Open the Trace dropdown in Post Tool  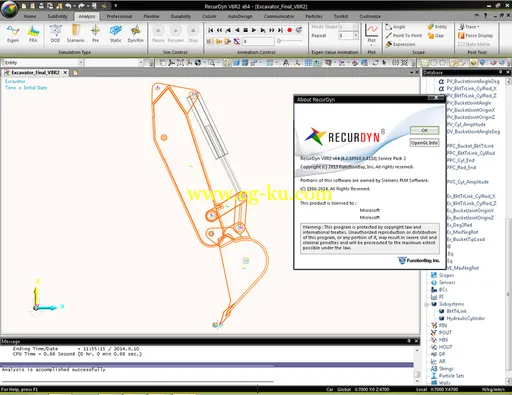tap(469, 27)
